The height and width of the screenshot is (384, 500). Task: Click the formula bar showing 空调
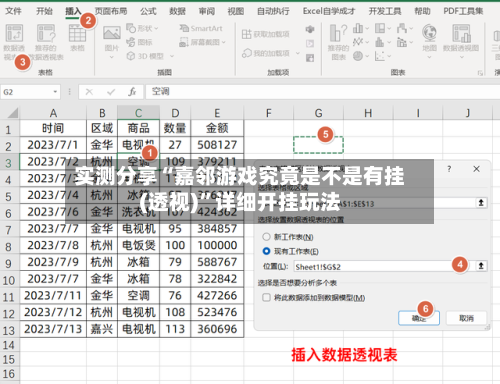point(322,92)
